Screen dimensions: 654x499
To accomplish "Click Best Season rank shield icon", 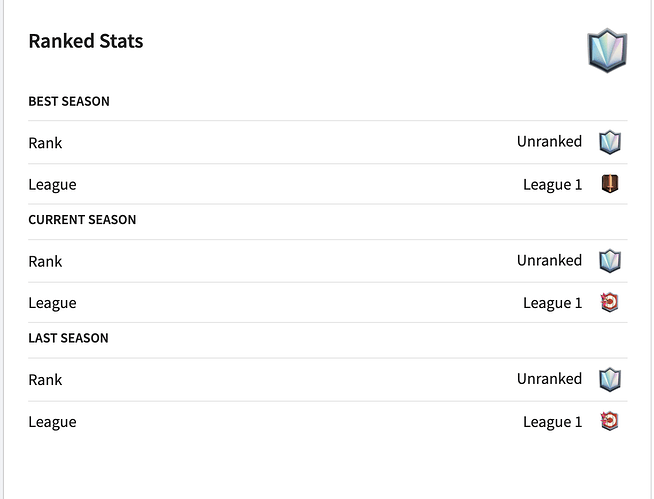I will 609,142.
